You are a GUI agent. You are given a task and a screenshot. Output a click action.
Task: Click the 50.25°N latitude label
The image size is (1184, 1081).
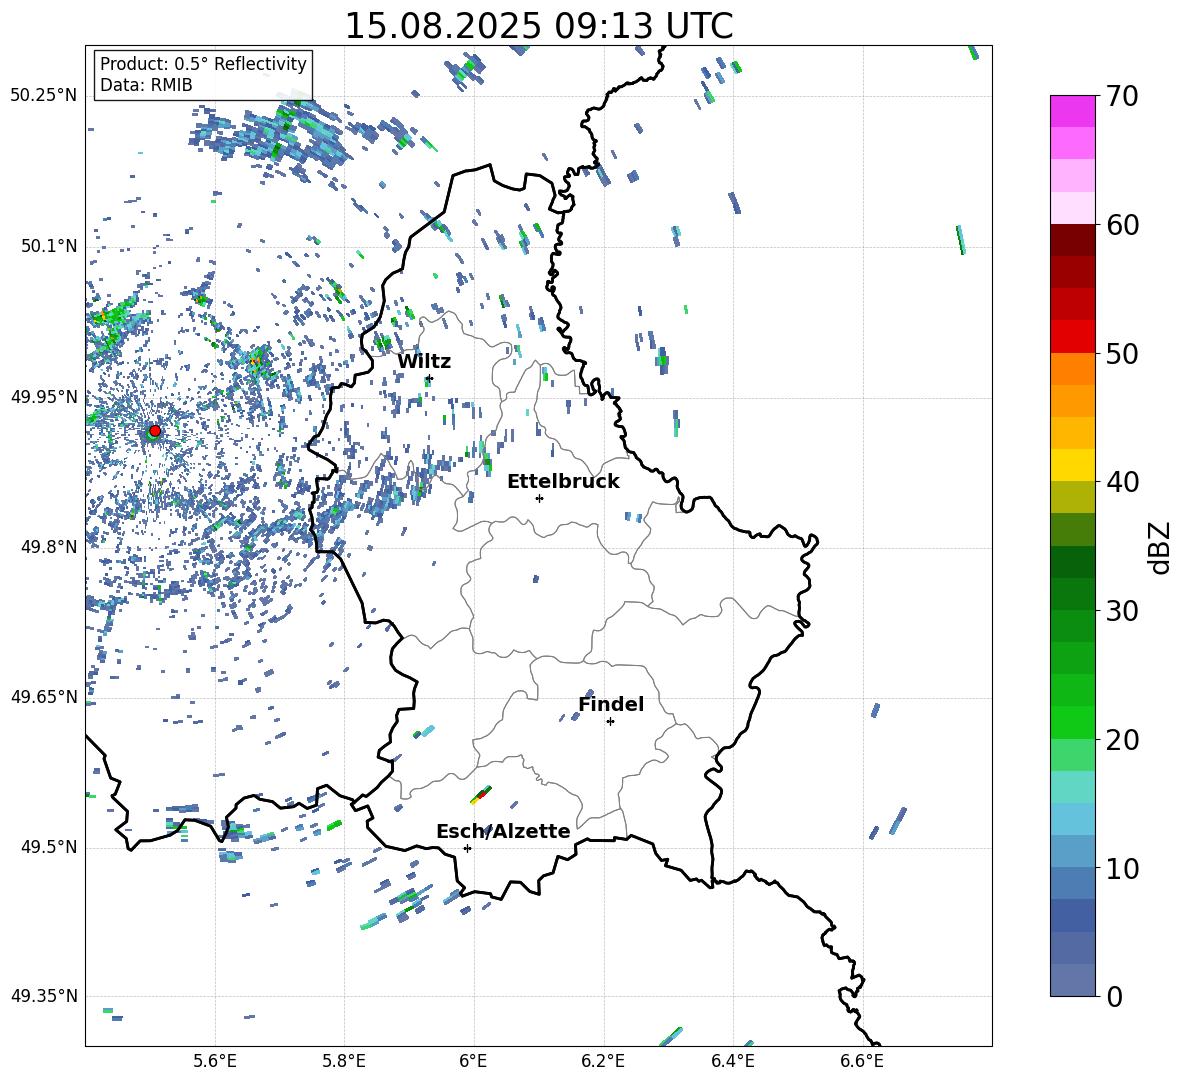coord(44,96)
